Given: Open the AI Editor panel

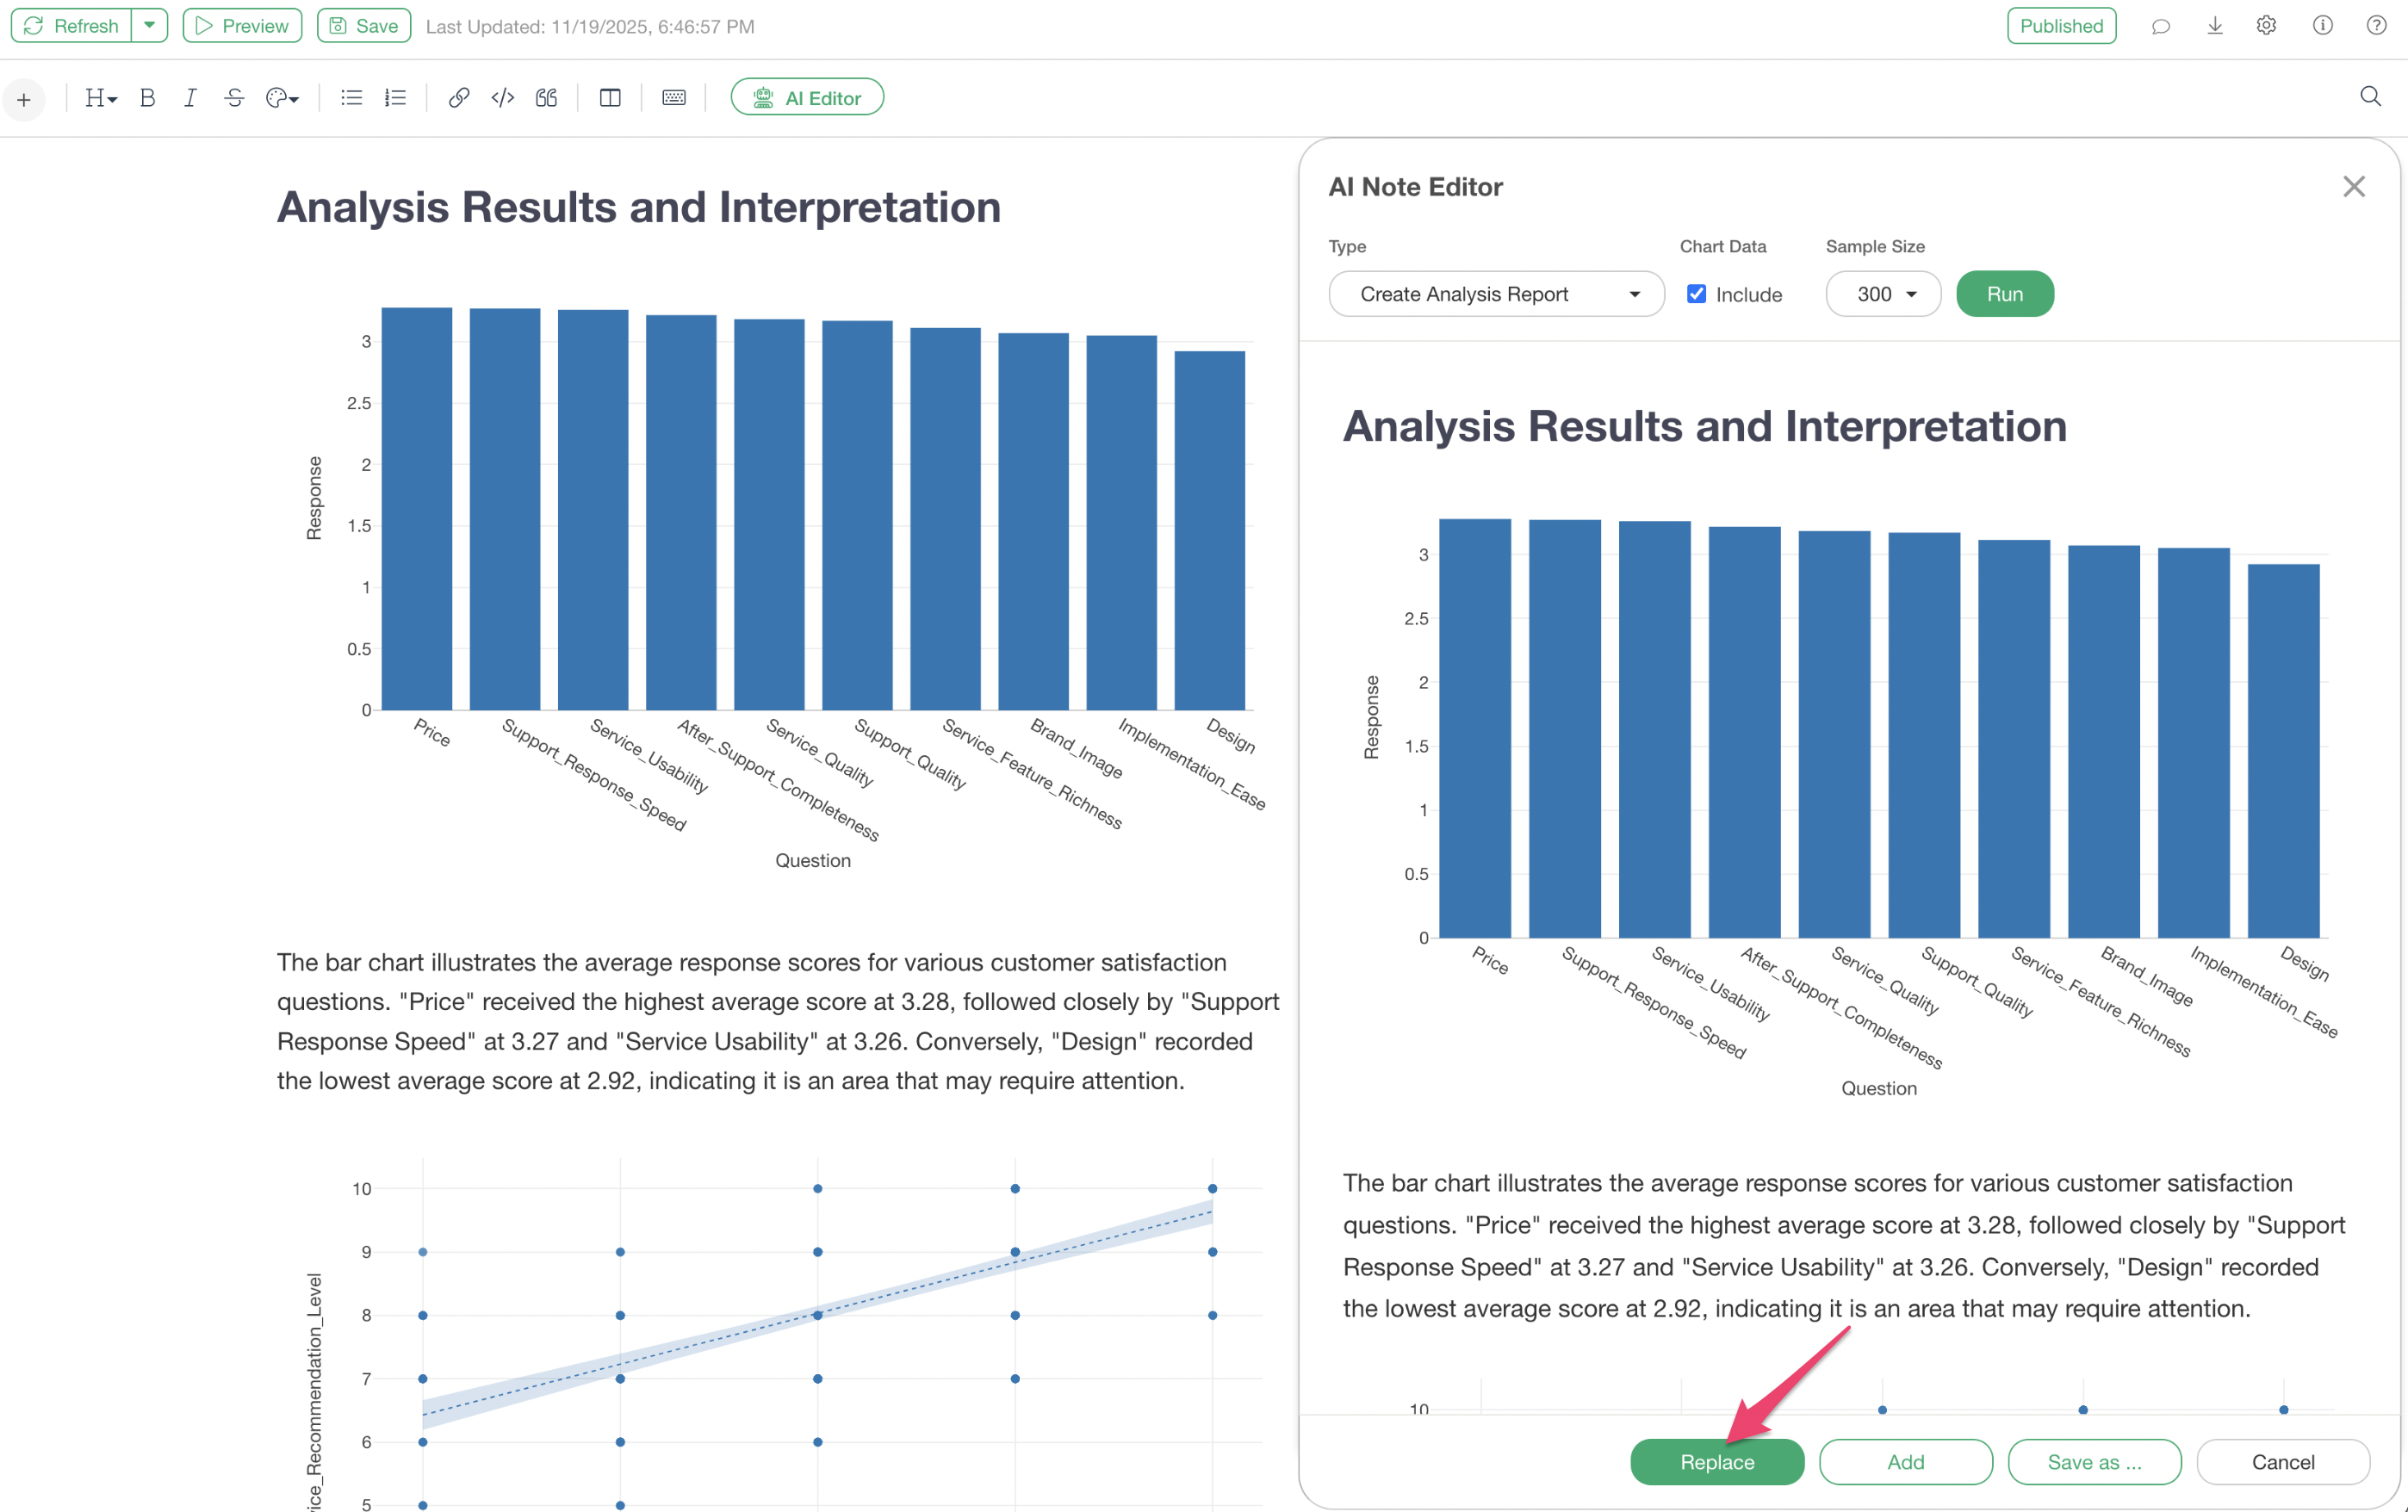Looking at the screenshot, I should point(807,98).
